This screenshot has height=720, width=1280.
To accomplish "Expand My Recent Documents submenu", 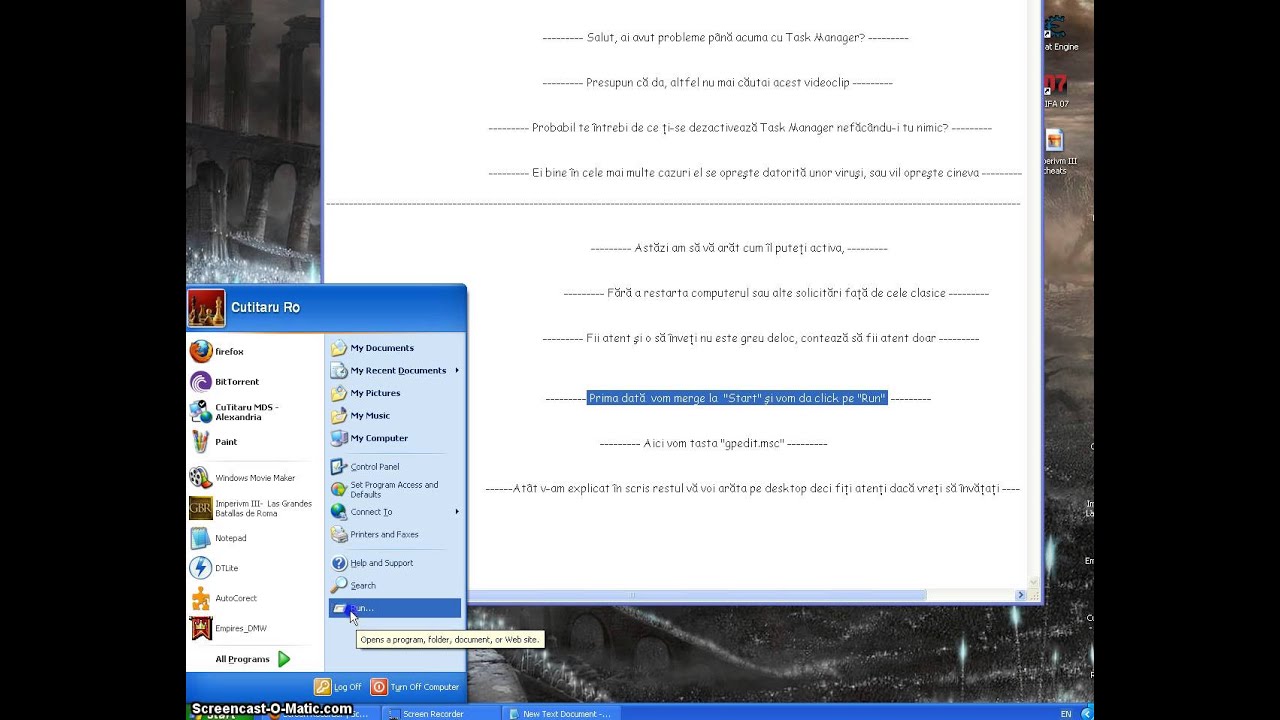I will (x=395, y=370).
